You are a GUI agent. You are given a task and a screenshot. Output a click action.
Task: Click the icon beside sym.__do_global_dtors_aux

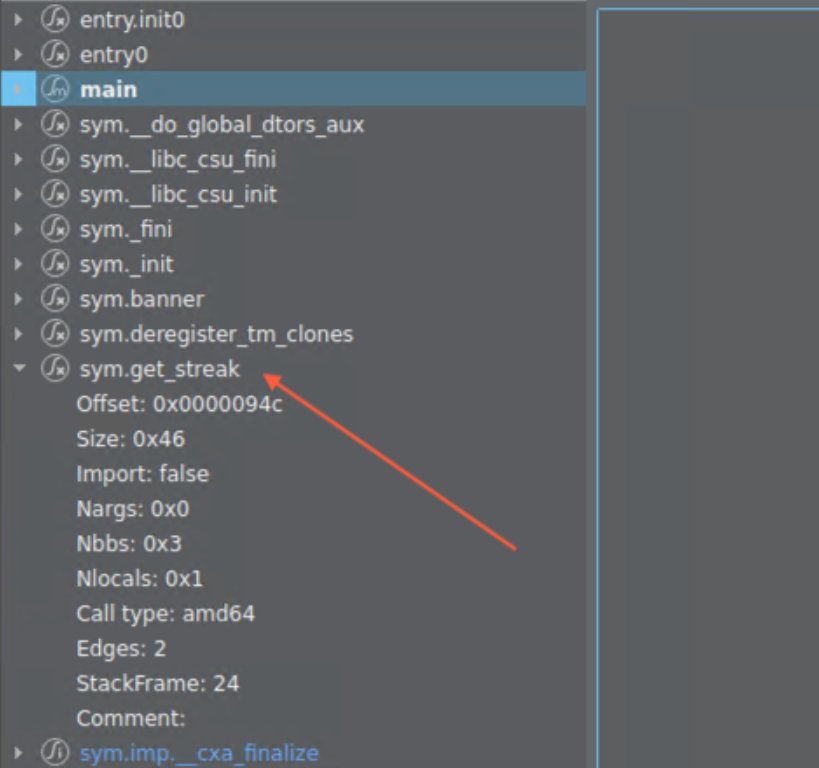click(55, 125)
